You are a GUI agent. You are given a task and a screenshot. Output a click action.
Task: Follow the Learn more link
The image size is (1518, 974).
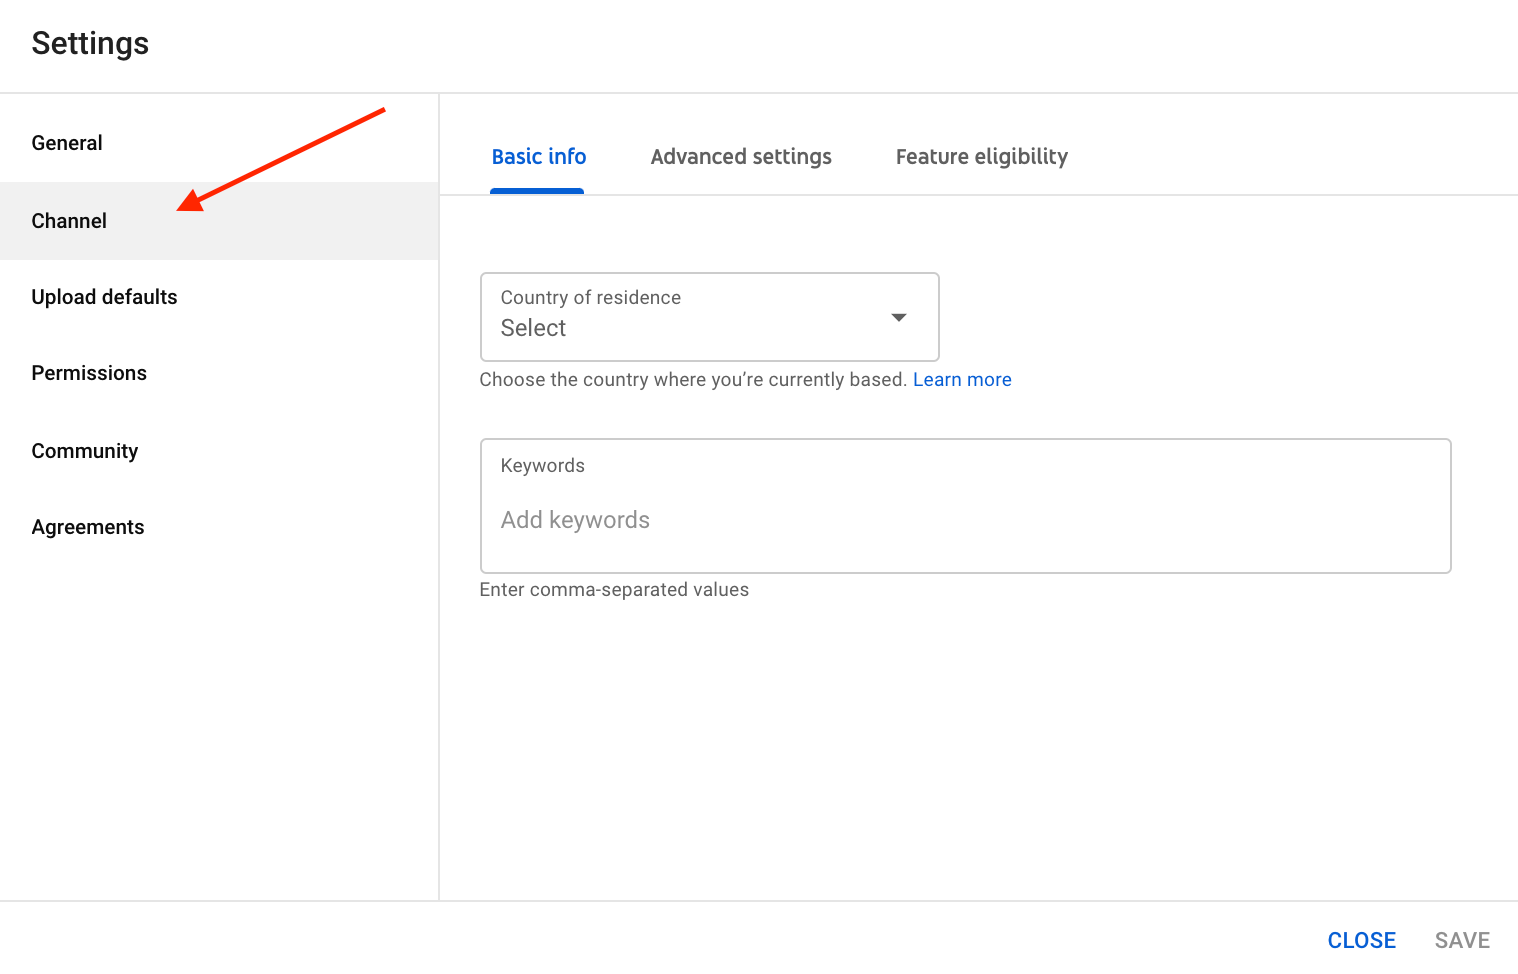[962, 380]
